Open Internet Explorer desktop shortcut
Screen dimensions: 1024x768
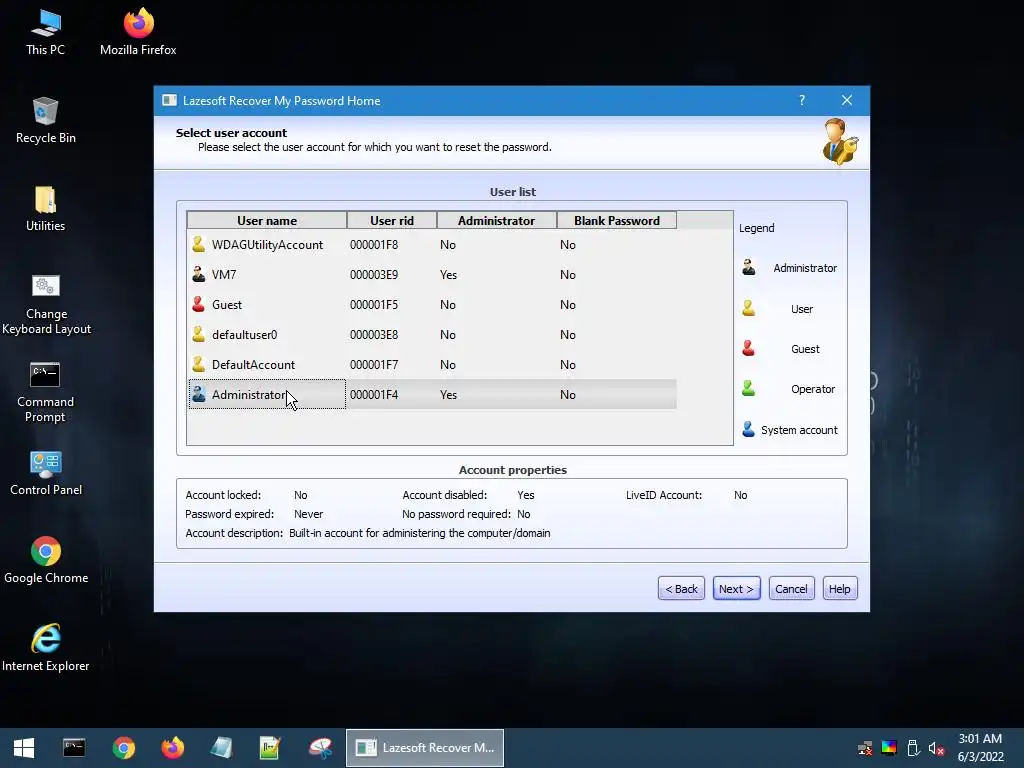coord(46,648)
